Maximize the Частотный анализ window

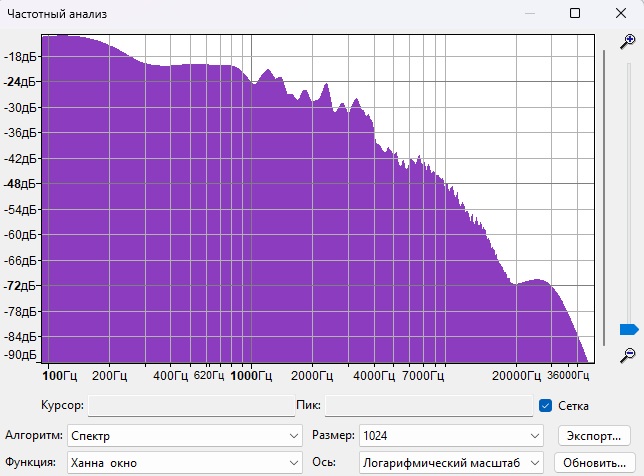click(x=575, y=14)
